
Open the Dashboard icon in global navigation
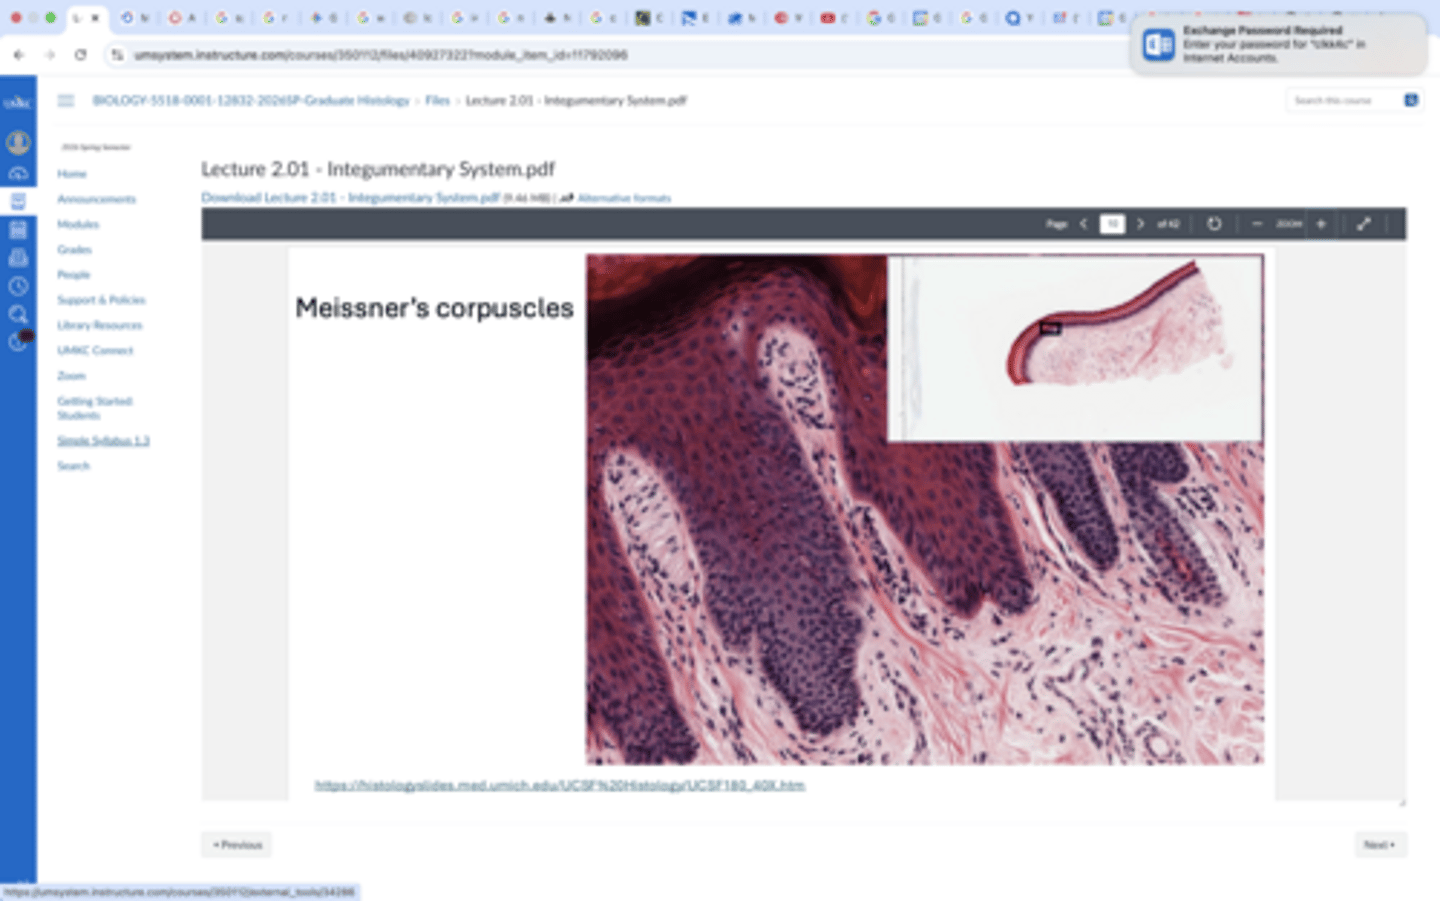(x=18, y=173)
